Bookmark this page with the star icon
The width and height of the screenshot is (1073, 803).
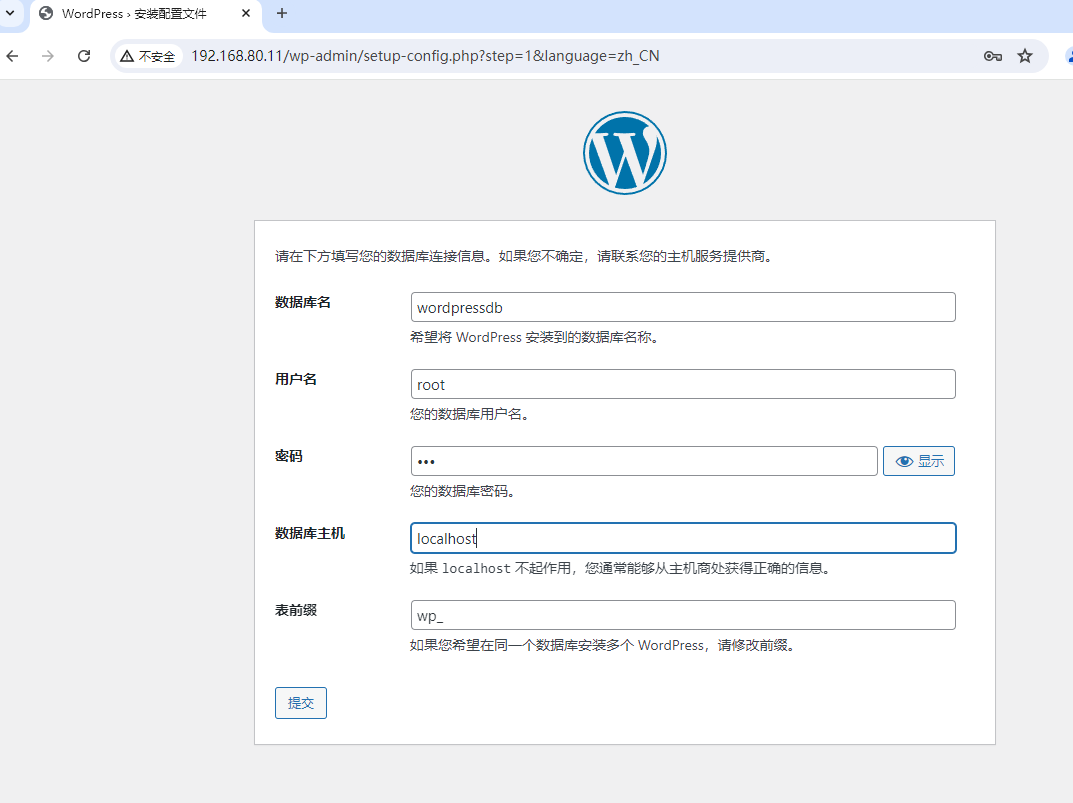click(x=1024, y=56)
